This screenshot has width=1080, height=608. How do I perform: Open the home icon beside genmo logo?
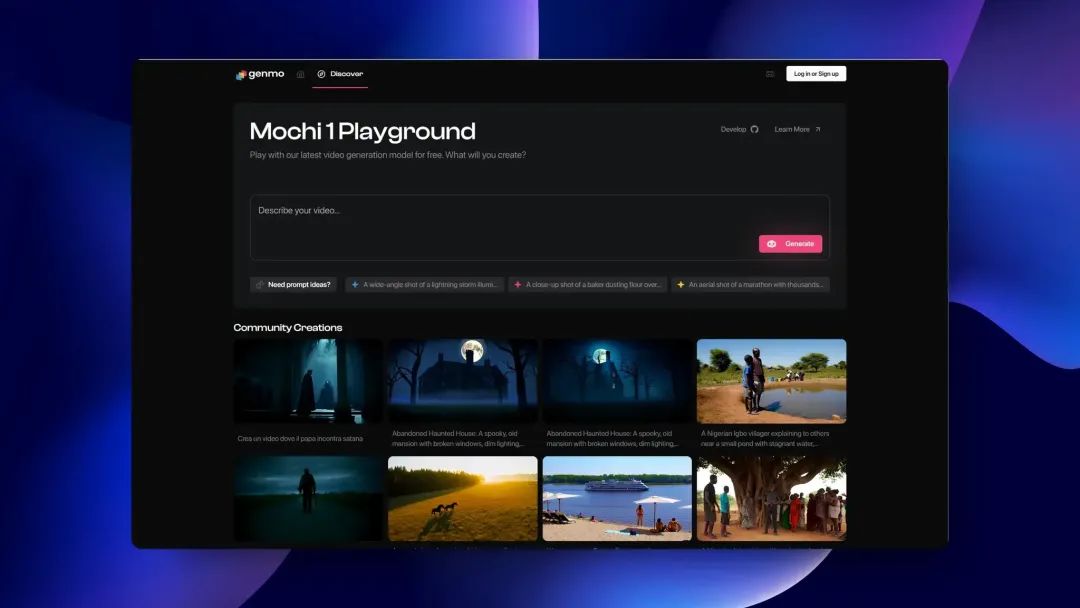pos(300,74)
